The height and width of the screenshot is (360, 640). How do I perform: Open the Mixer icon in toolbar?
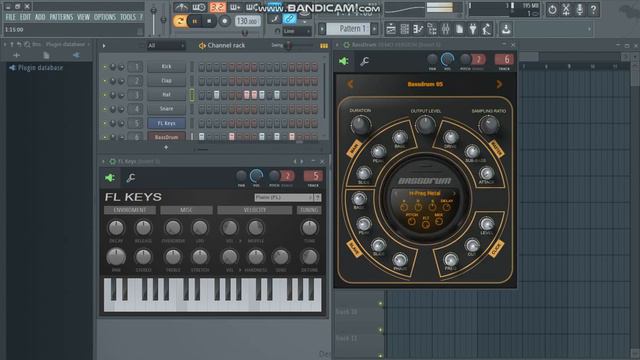[x=445, y=29]
